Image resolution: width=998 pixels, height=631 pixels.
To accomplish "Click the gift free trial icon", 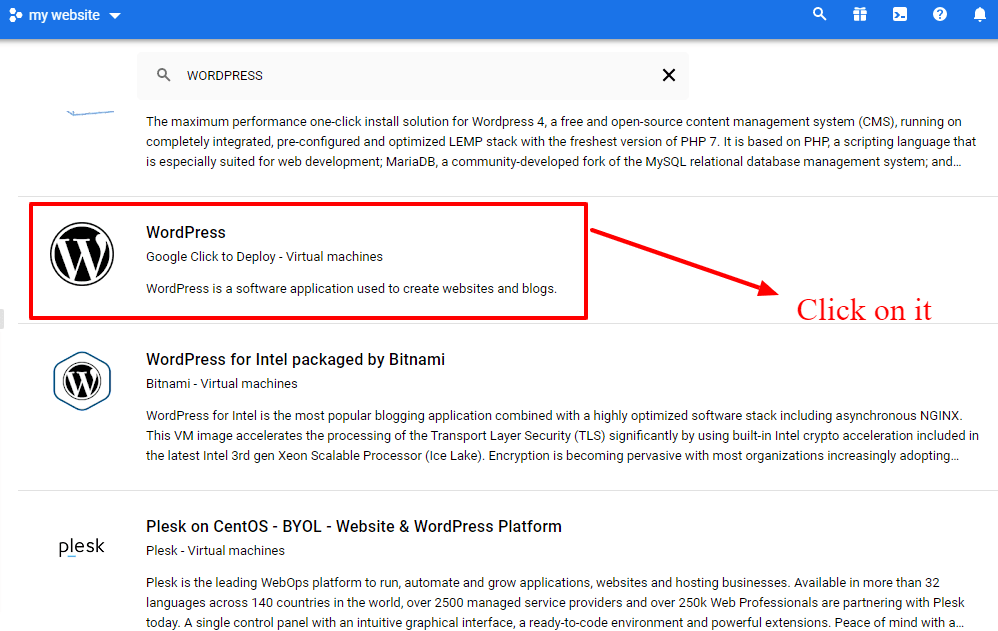I will coord(860,14).
